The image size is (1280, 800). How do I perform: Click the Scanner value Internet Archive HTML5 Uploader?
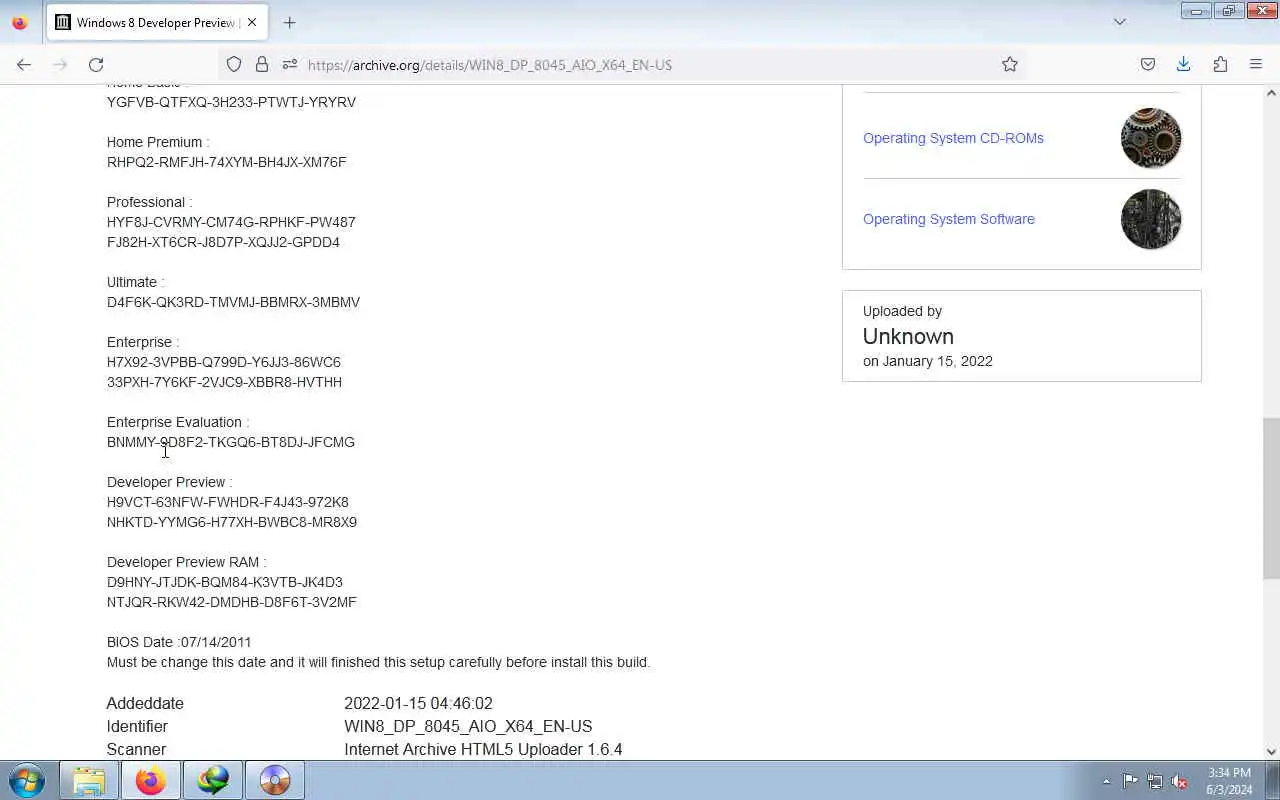point(483,749)
